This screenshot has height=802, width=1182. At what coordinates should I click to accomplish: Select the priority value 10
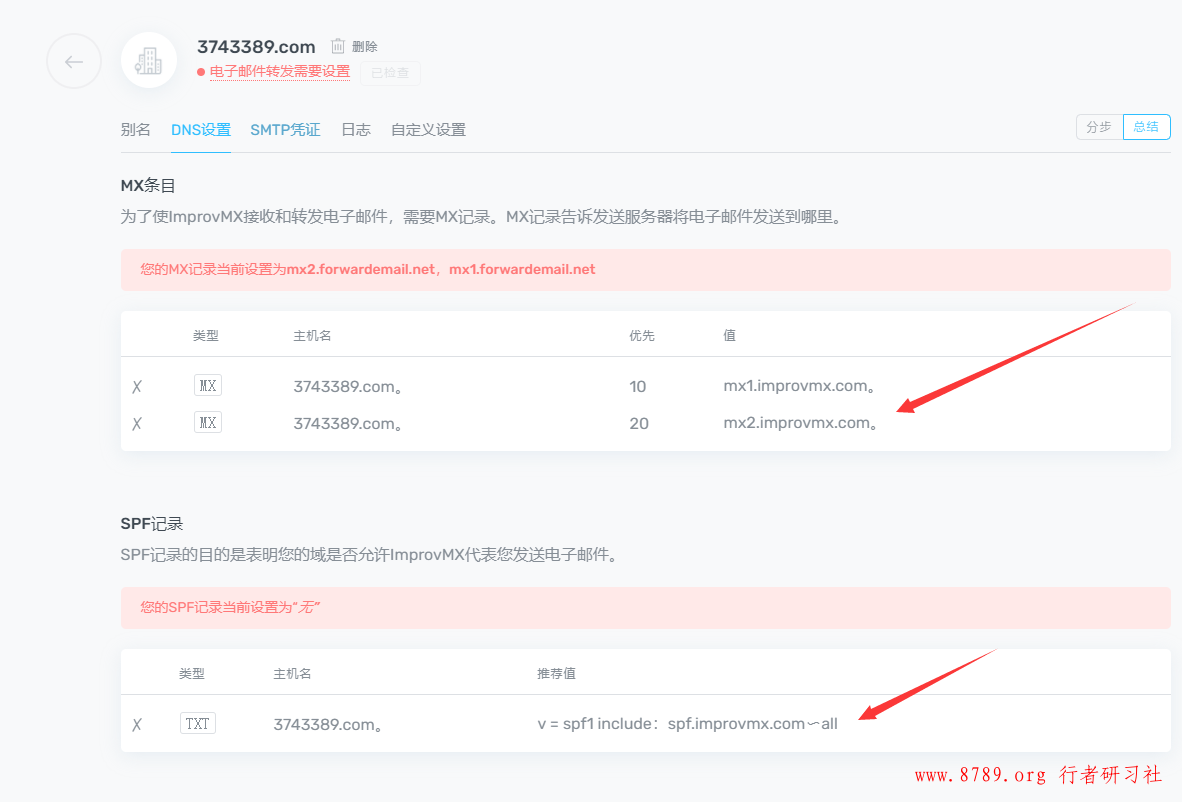pos(638,387)
